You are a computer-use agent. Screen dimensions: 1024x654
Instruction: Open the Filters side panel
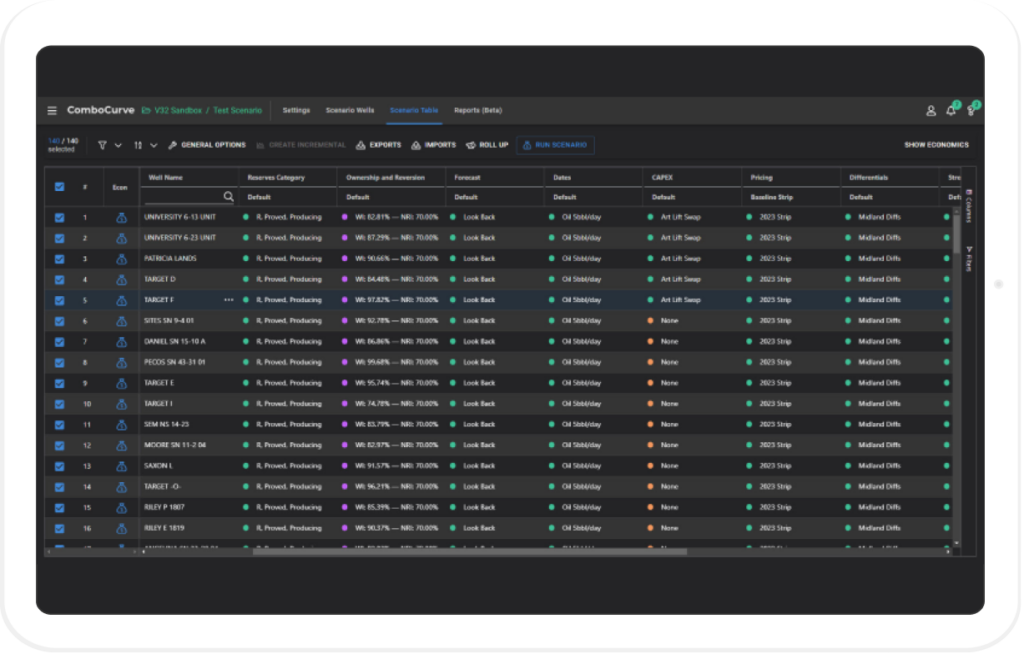click(968, 259)
